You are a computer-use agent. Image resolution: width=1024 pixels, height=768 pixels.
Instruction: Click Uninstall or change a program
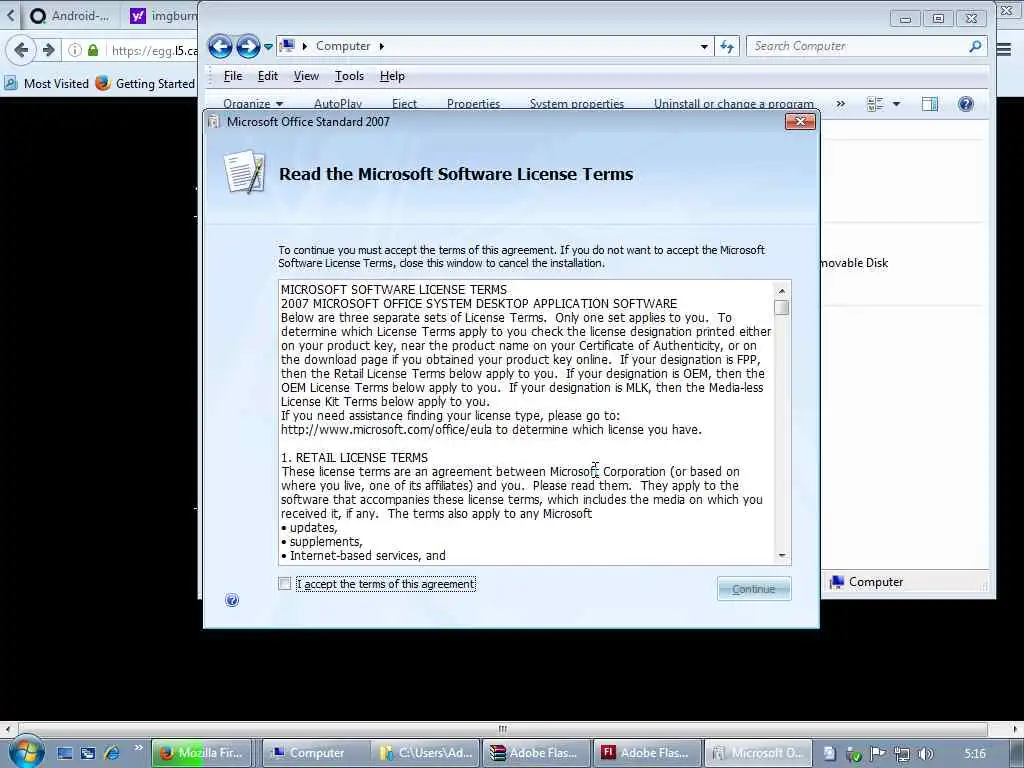point(733,103)
